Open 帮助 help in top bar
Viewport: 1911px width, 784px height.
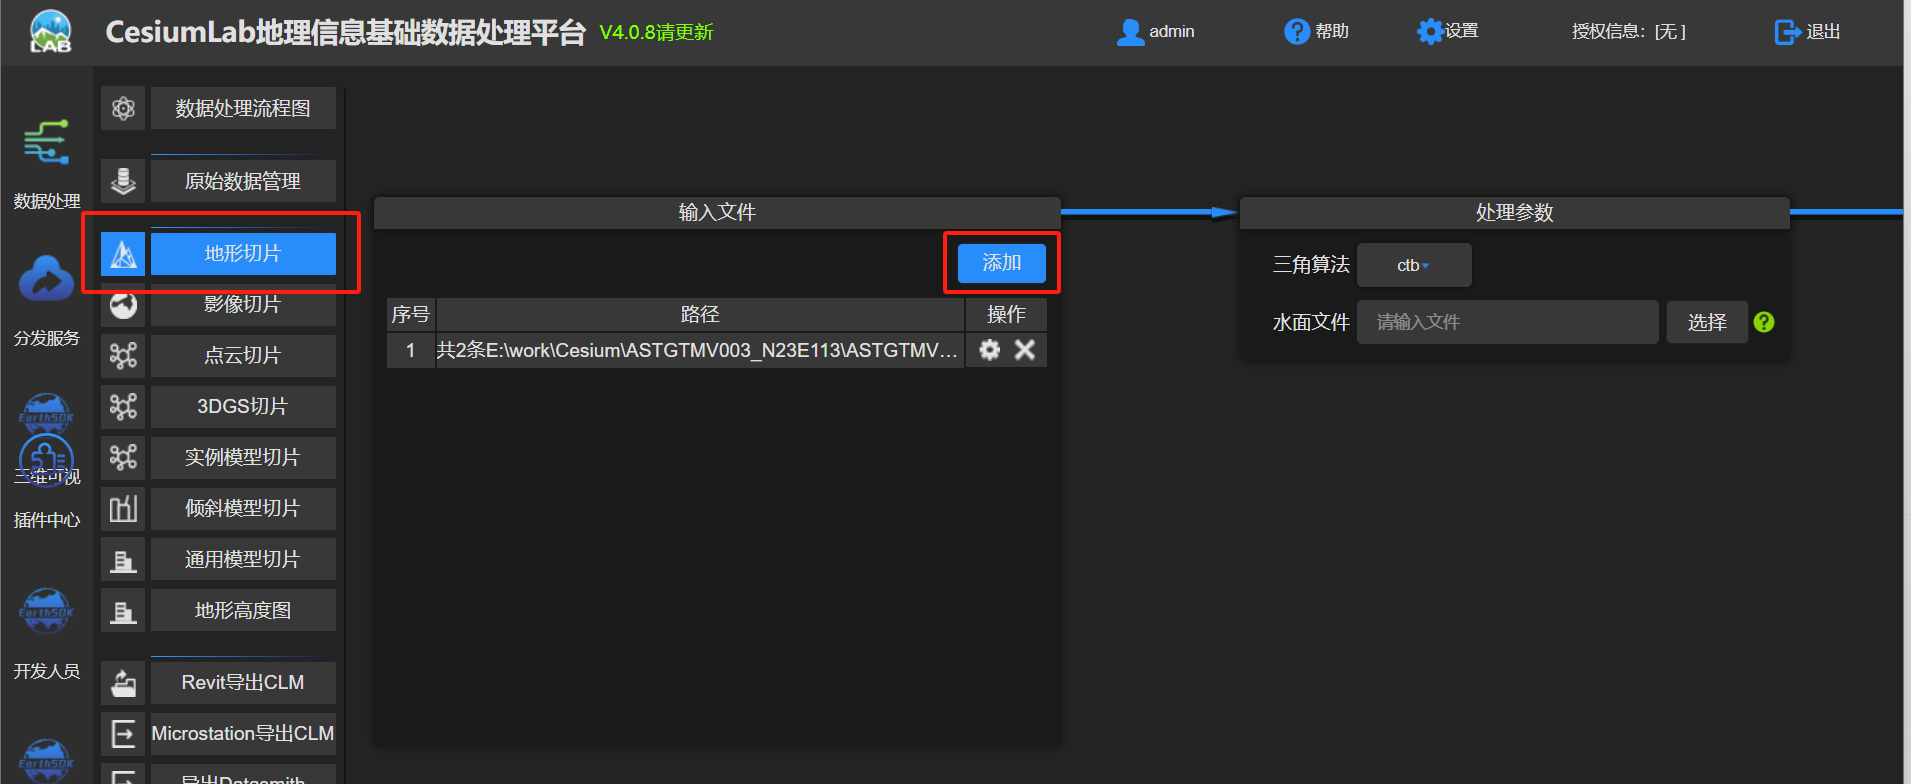click(1316, 32)
